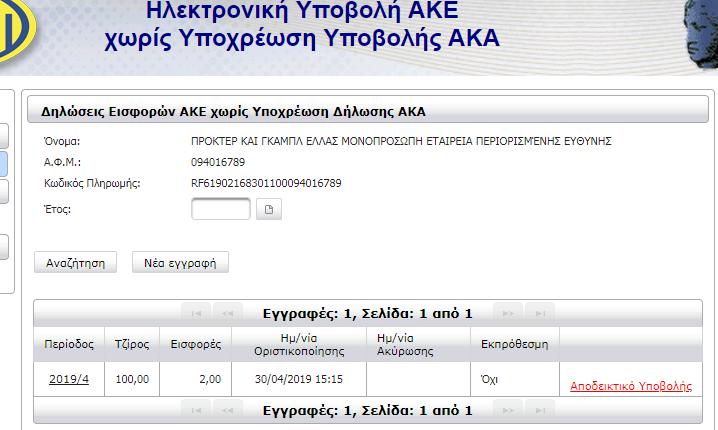
Task: Click the top Εγγραφές: 1, Σελίδα pager text
Action: 368,314
